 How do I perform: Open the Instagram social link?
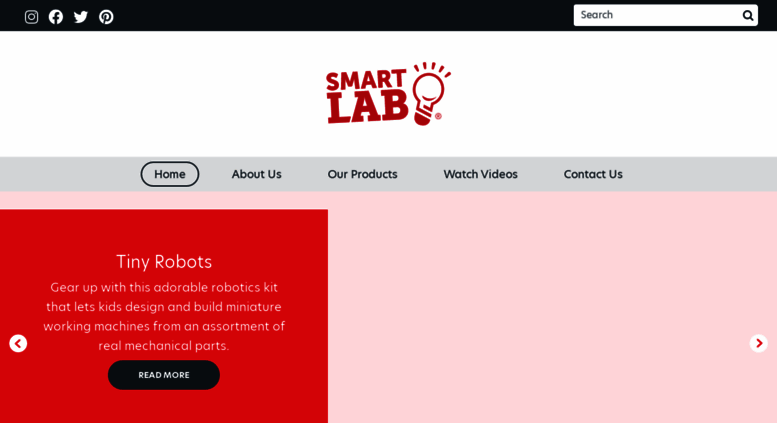coord(31,17)
